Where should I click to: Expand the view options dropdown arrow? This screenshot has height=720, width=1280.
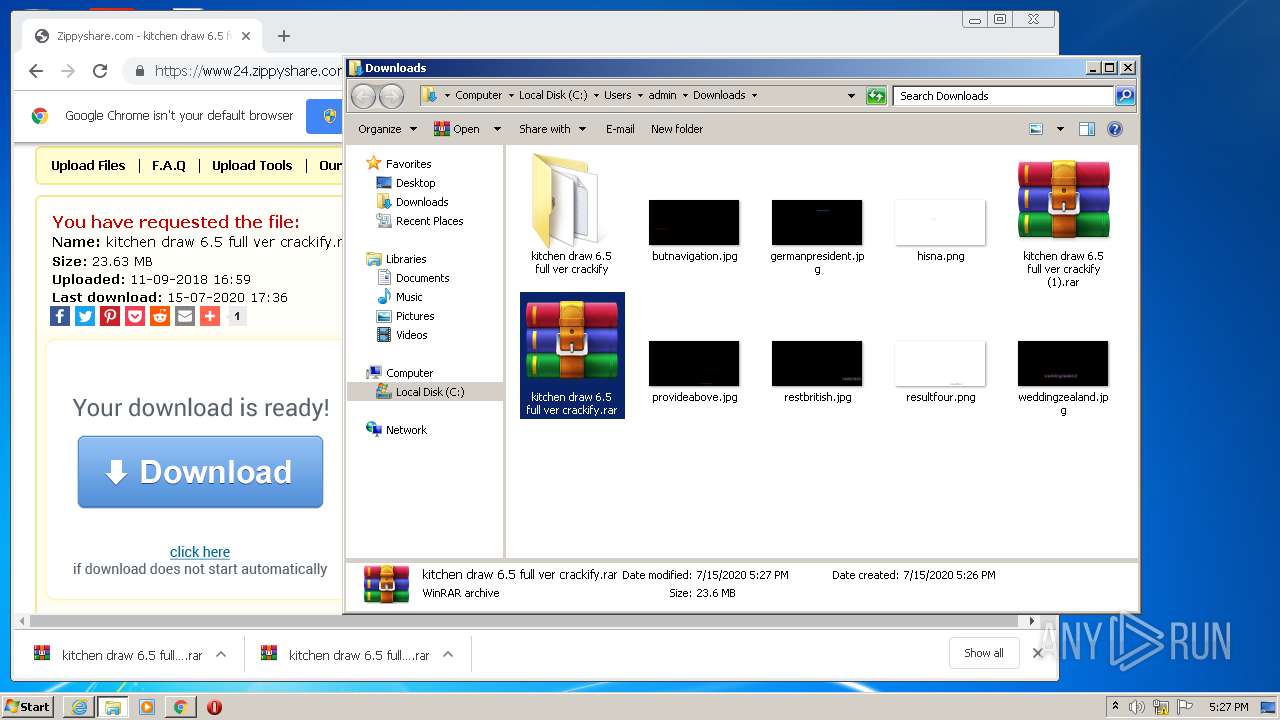1060,129
